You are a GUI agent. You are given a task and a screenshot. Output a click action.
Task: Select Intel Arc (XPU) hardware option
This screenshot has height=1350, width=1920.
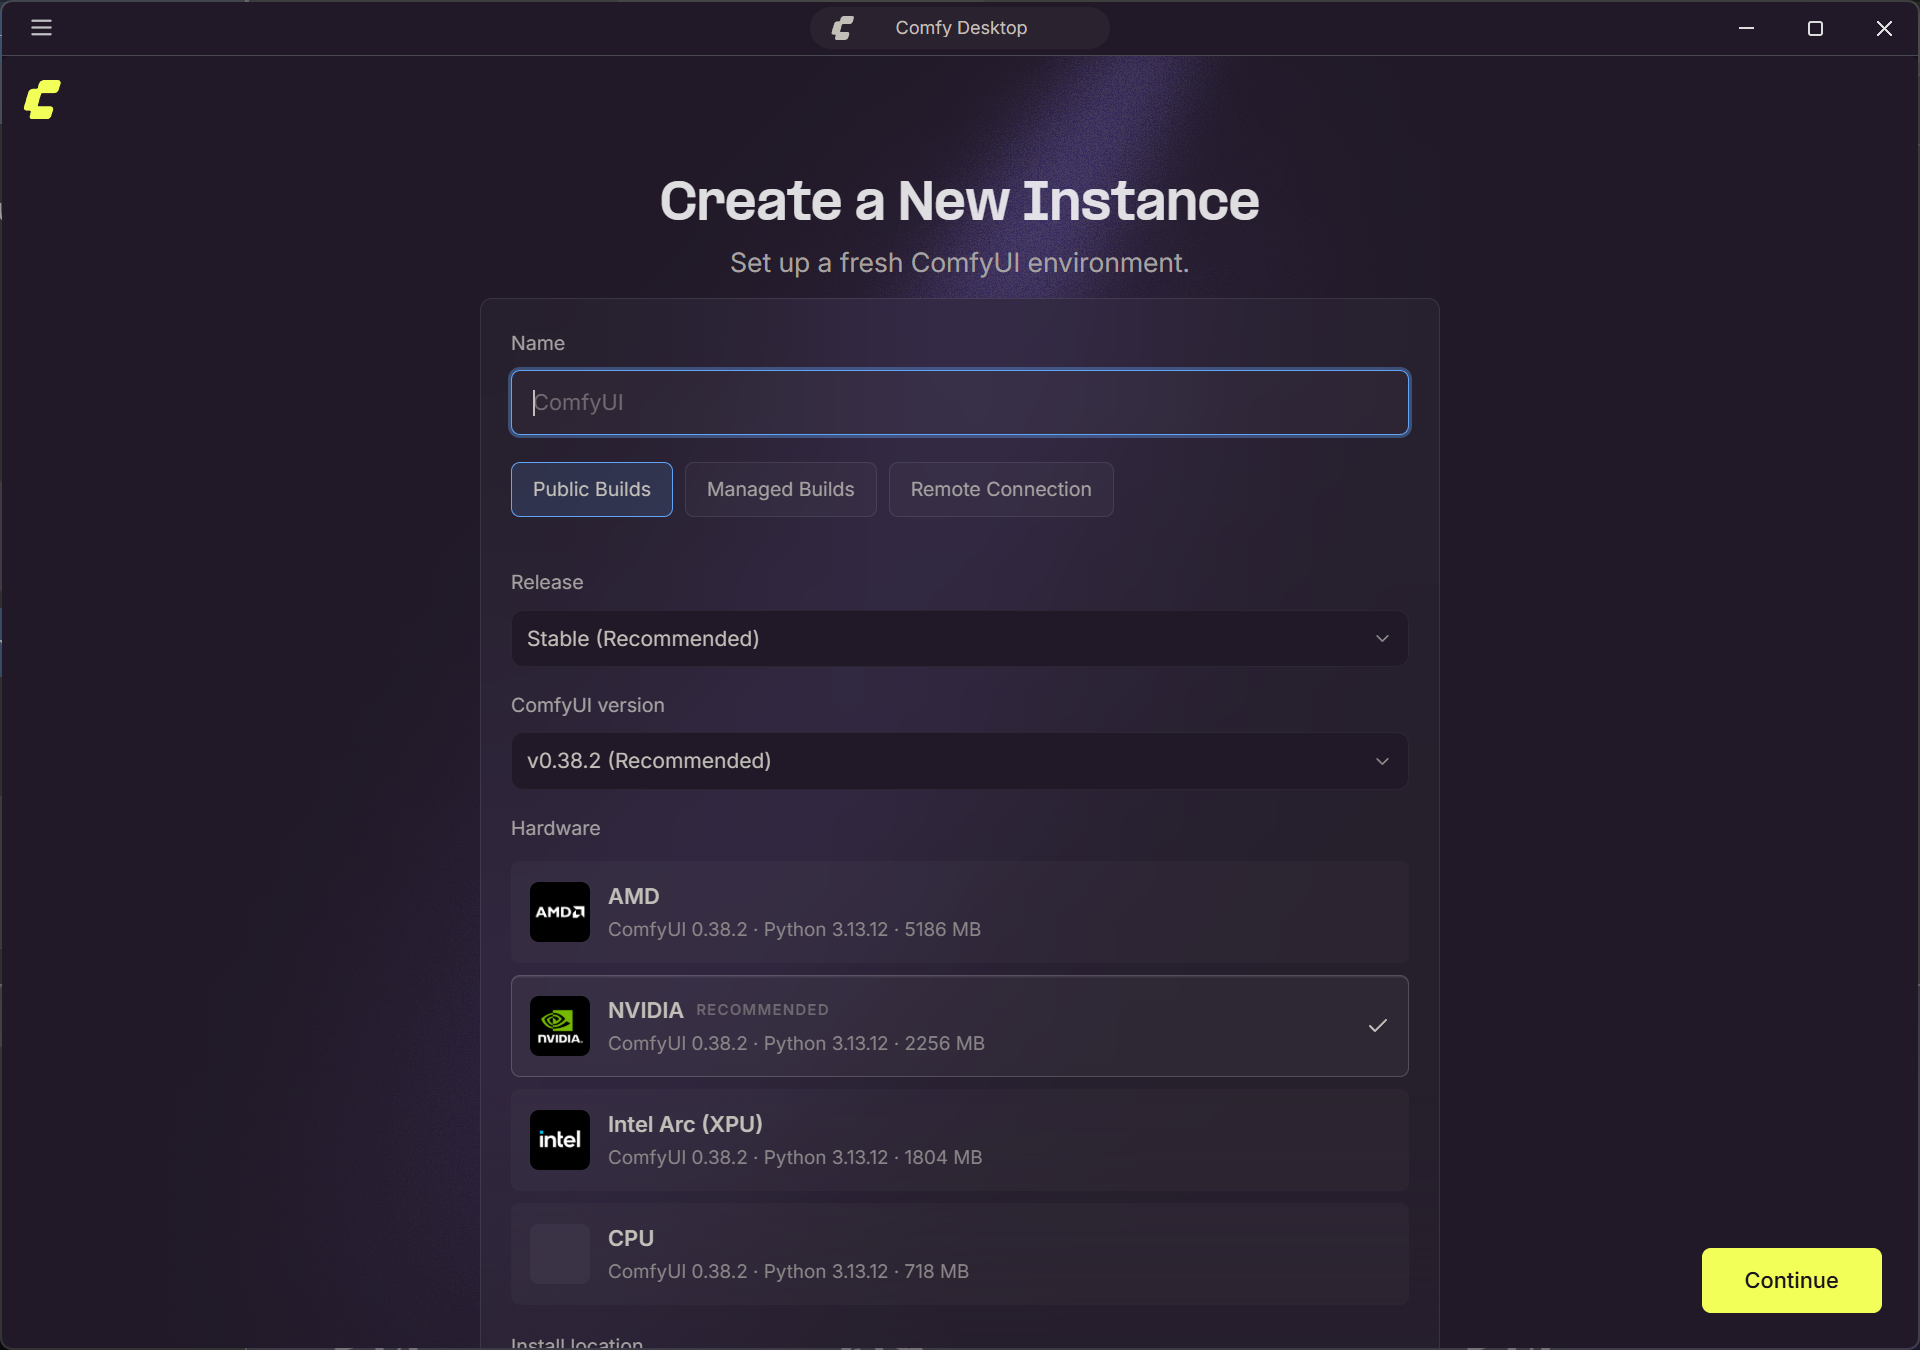click(x=960, y=1140)
